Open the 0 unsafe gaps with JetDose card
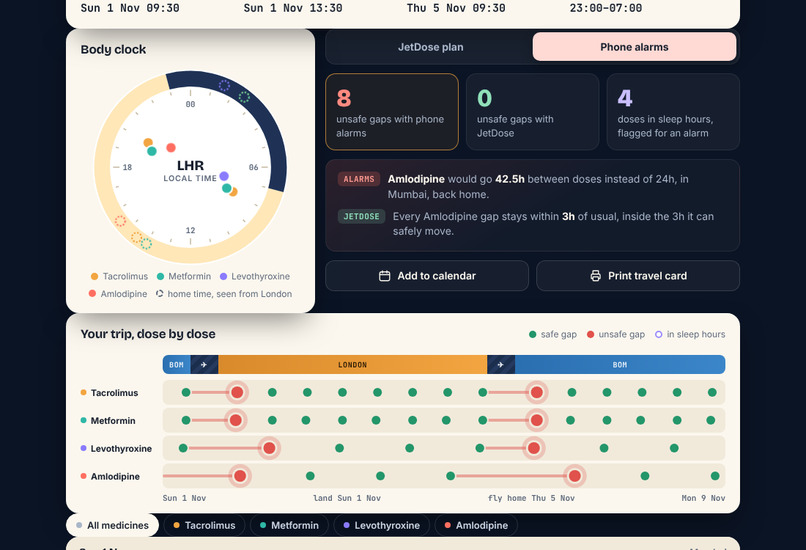Viewport: 806px width, 550px height. point(533,112)
